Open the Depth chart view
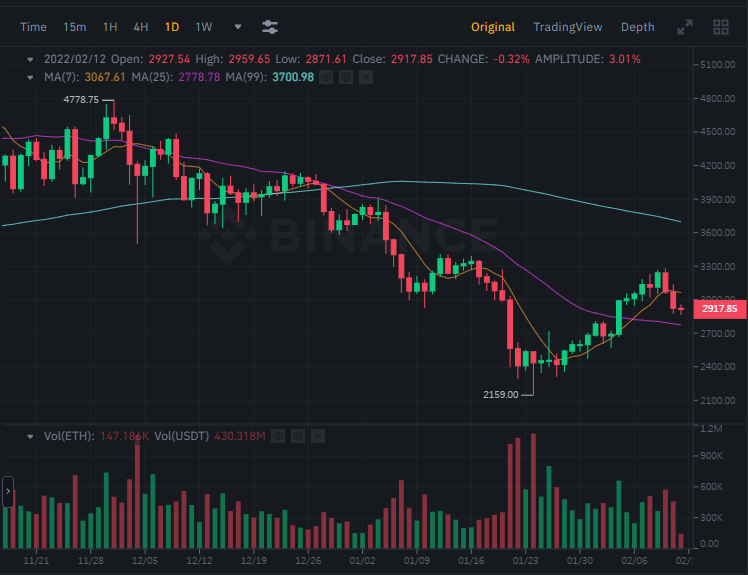The height and width of the screenshot is (575, 748). (637, 27)
